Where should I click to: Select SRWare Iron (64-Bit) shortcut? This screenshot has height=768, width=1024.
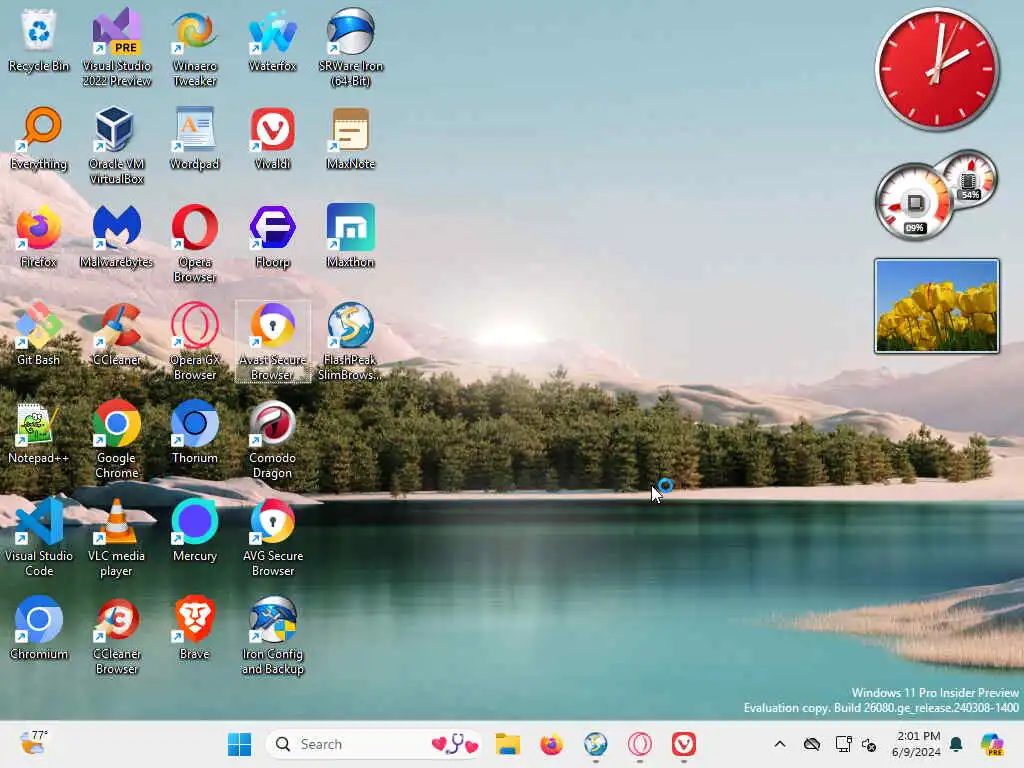[351, 47]
